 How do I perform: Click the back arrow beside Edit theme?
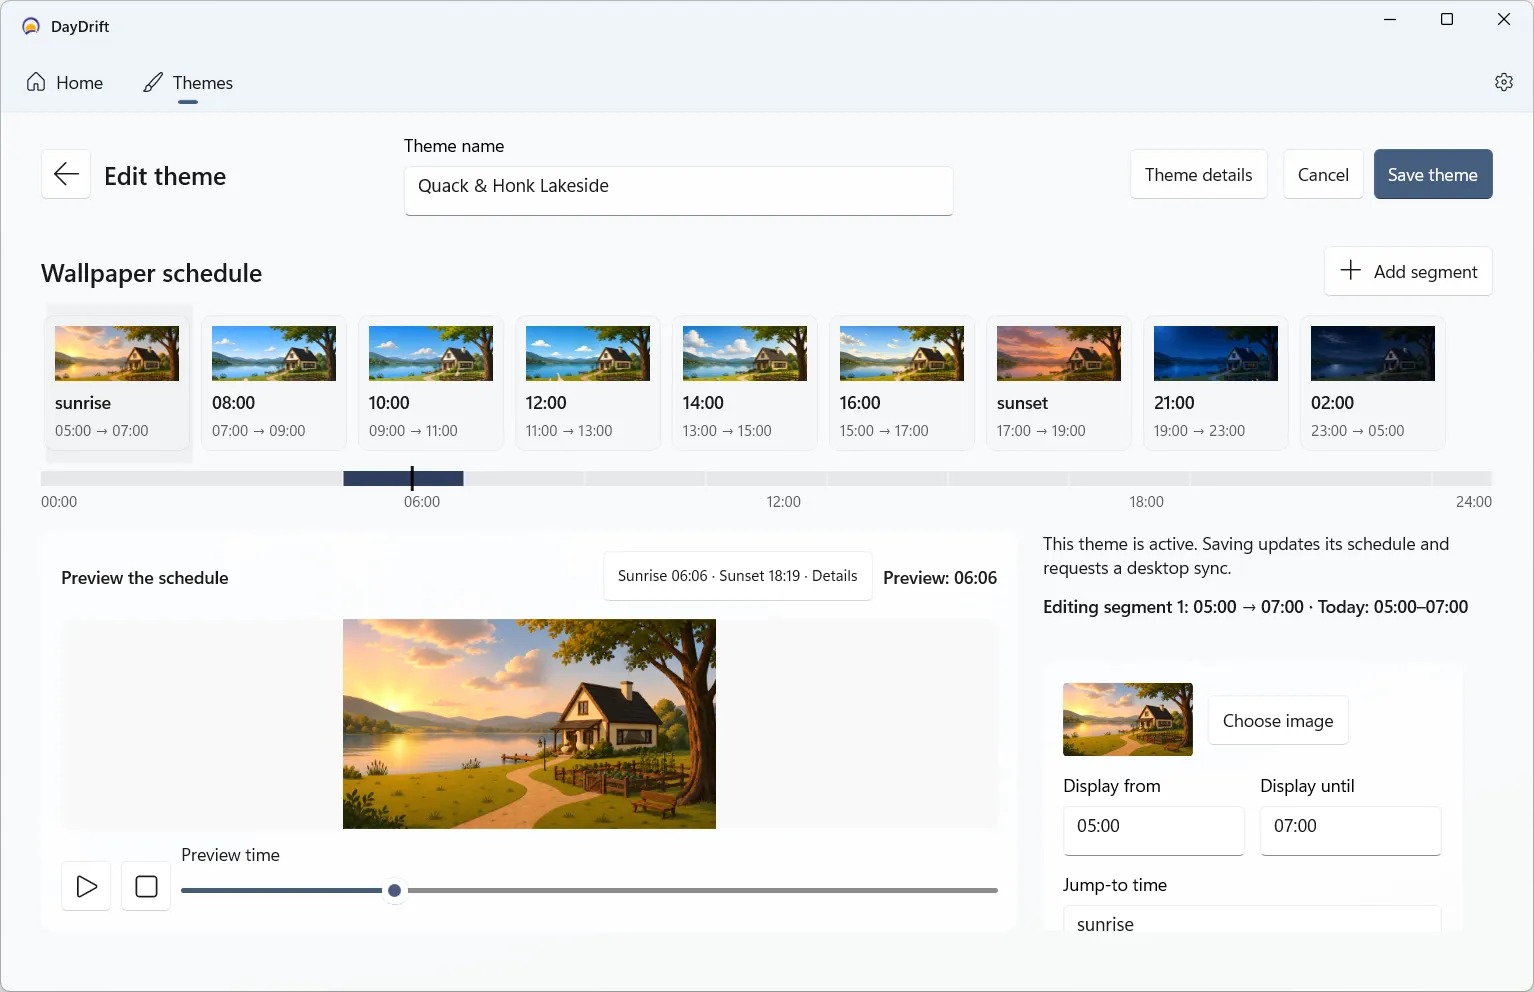point(66,174)
